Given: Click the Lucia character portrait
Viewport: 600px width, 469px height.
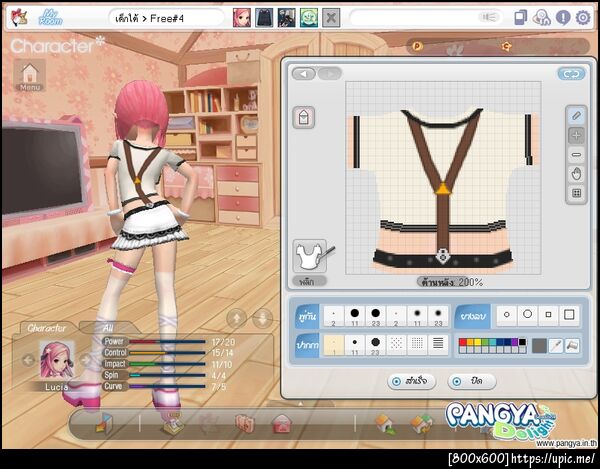Looking at the screenshot, I should point(57,360).
